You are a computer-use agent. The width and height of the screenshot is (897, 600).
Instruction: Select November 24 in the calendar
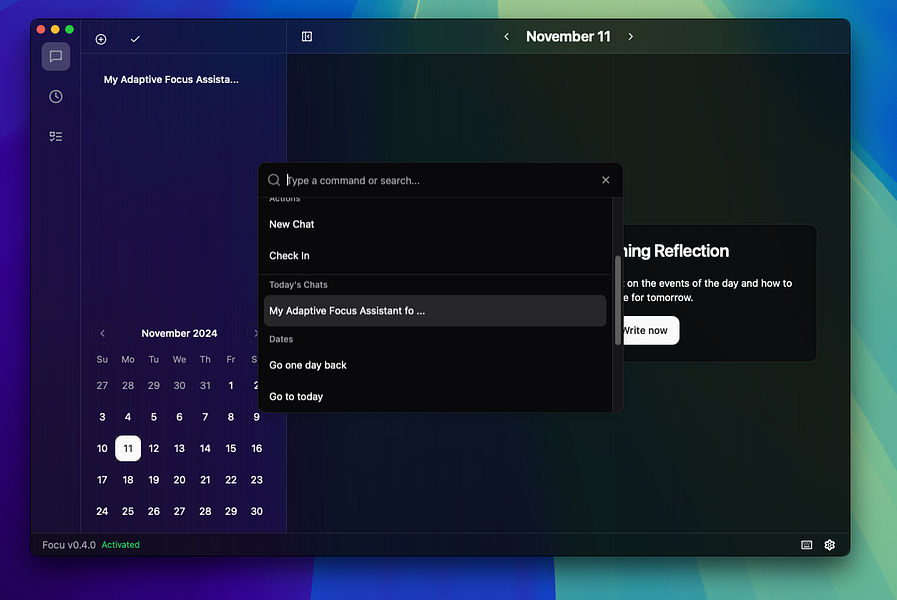click(x=102, y=511)
